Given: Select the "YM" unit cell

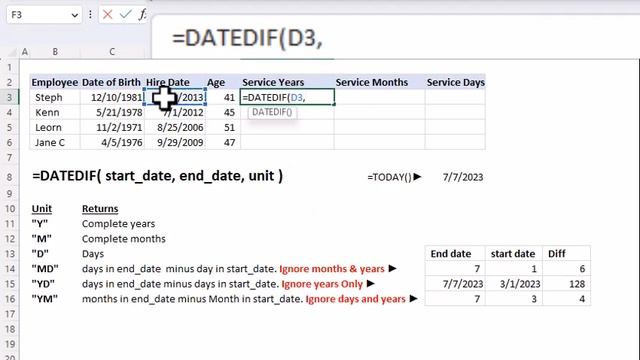Looking at the screenshot, I should (44, 299).
